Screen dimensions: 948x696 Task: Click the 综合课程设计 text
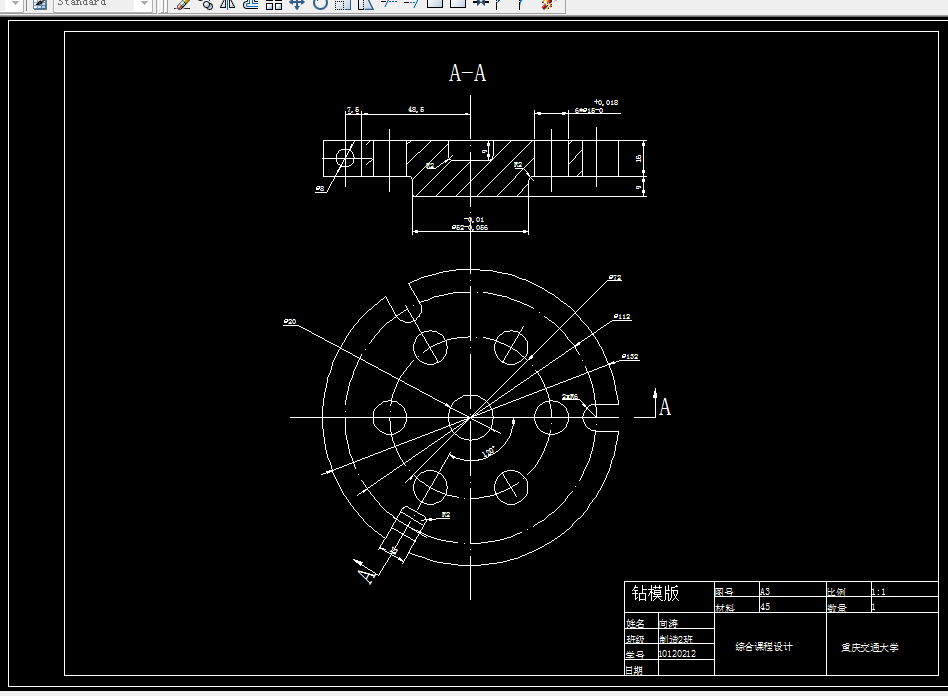[x=764, y=646]
